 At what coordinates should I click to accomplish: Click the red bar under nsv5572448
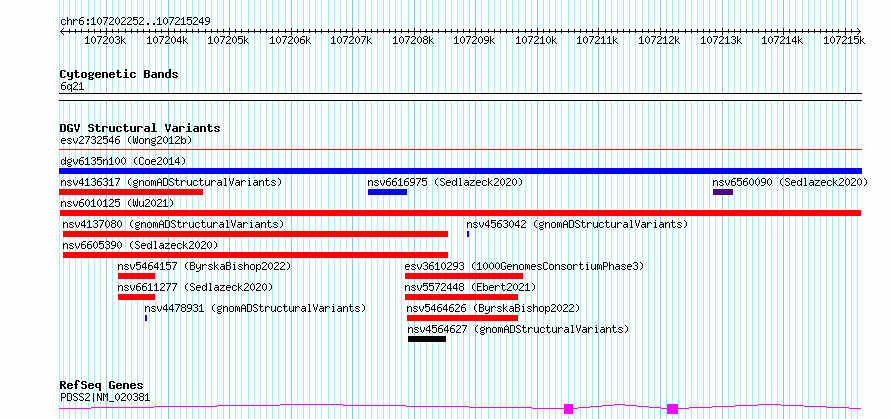(461, 297)
